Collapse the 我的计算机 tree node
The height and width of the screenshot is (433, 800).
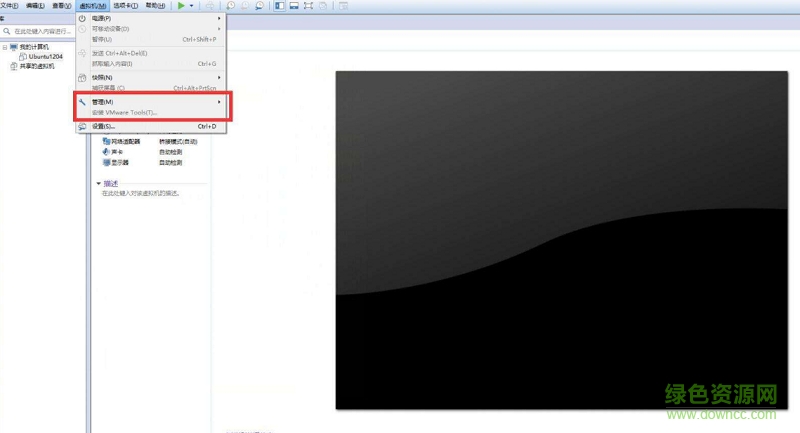pyautogui.click(x=4, y=47)
